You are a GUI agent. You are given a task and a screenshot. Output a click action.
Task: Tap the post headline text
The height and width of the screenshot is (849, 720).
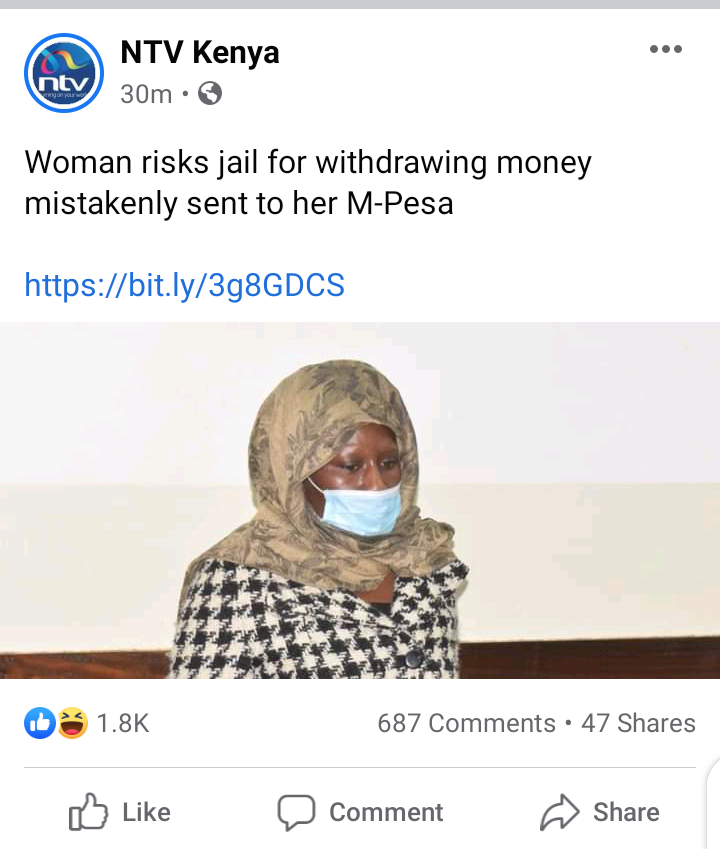[308, 182]
